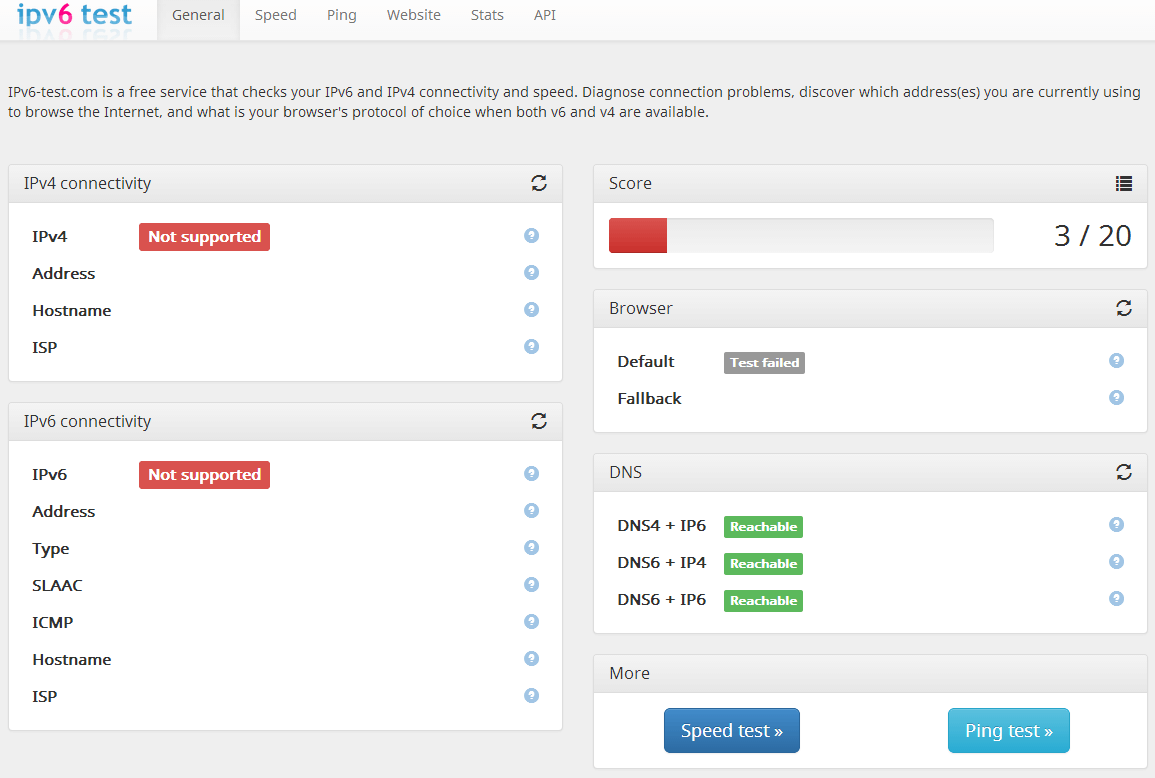Click the red score progress bar
Viewport: 1155px width, 778px height.
coord(638,236)
